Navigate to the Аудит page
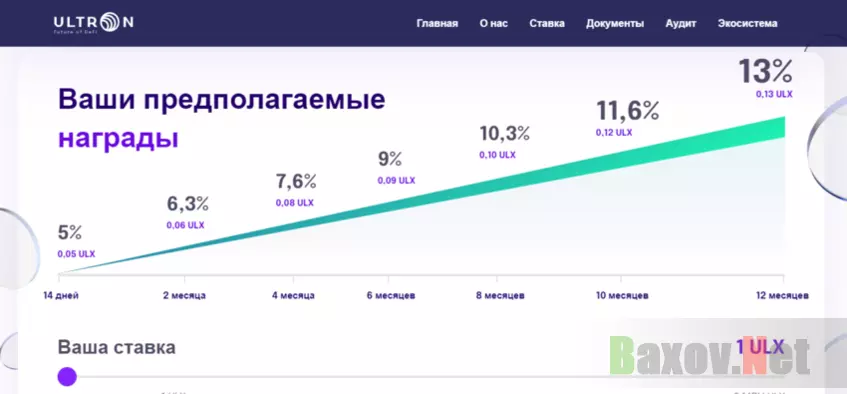 681,24
